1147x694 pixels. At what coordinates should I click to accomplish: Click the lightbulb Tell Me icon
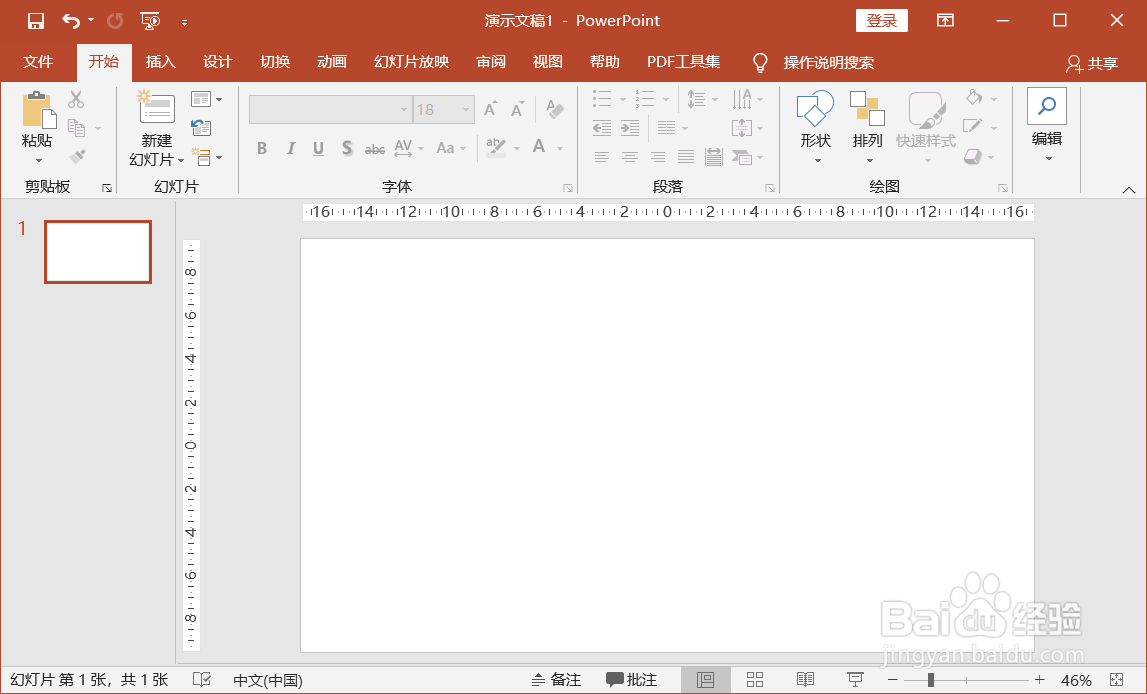[760, 63]
